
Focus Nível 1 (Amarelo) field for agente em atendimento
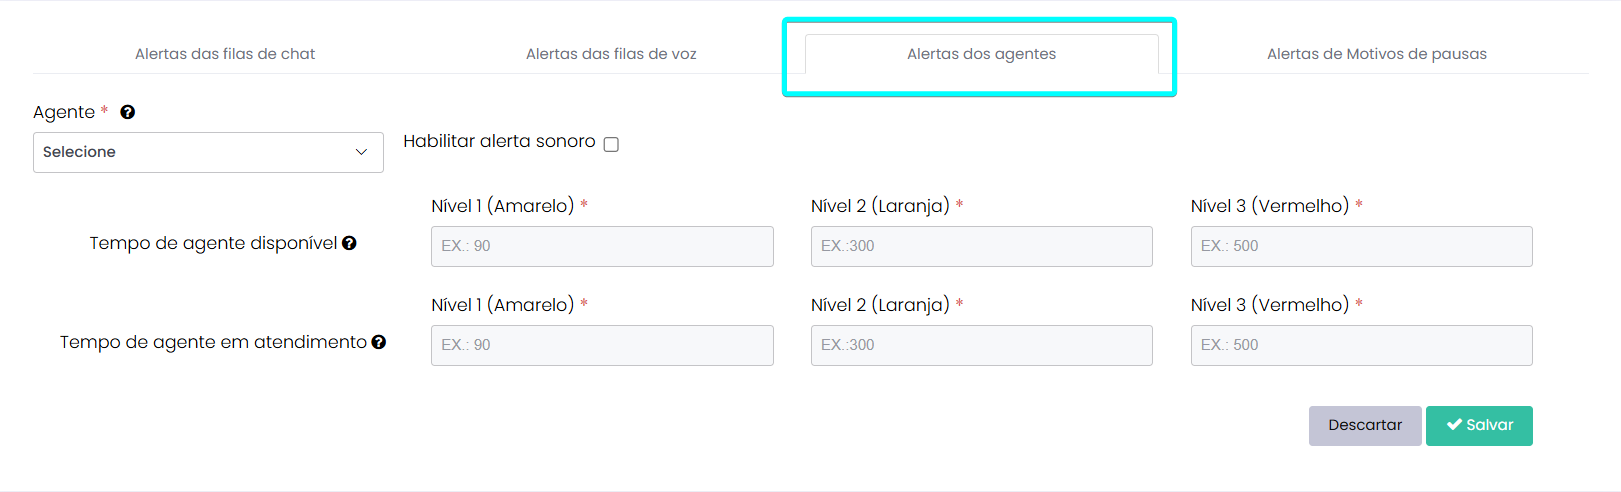point(602,345)
